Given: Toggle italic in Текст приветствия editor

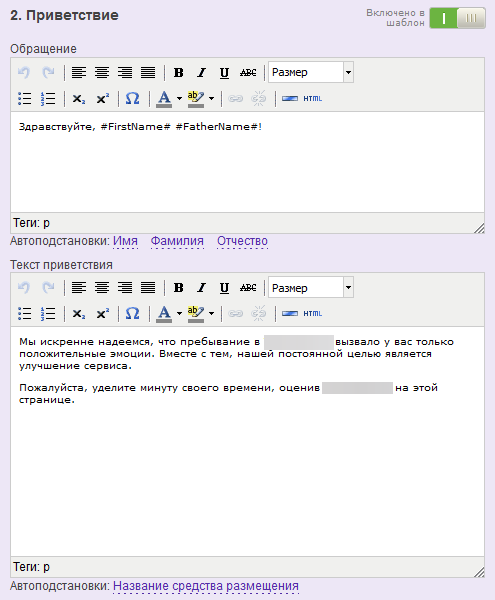Looking at the screenshot, I should tap(202, 287).
